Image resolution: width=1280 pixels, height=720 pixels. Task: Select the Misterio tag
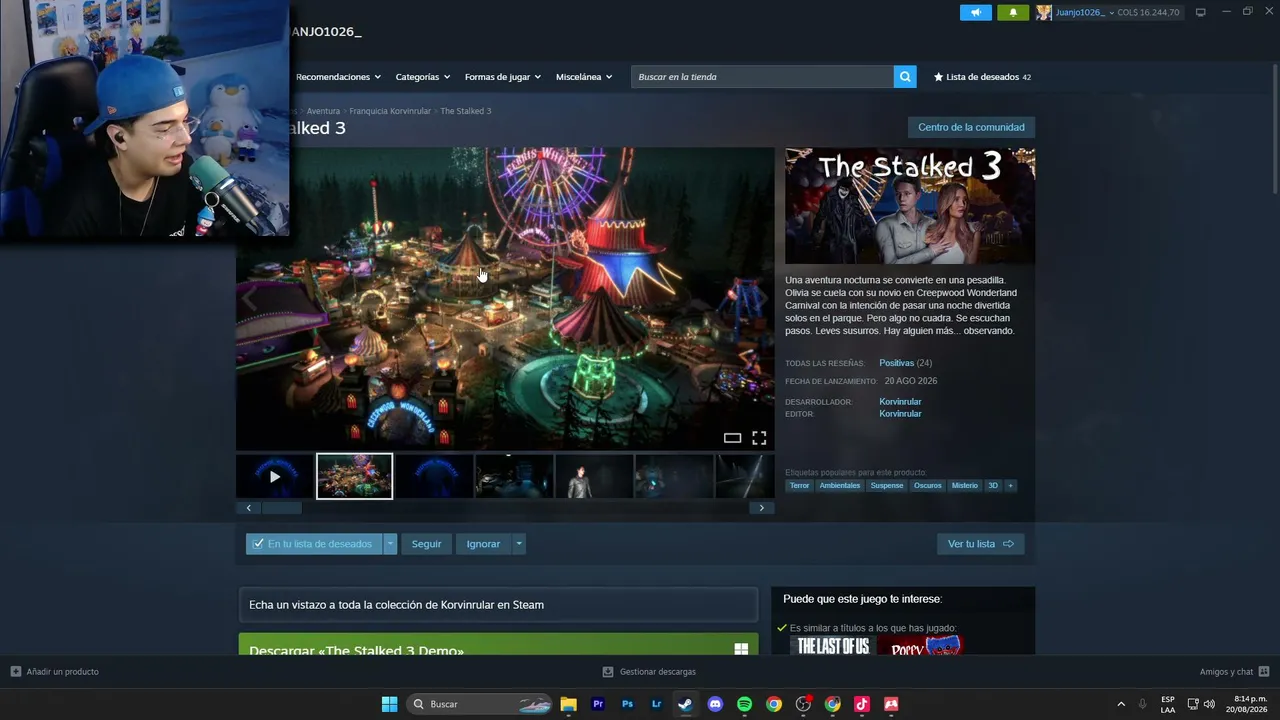tap(965, 486)
